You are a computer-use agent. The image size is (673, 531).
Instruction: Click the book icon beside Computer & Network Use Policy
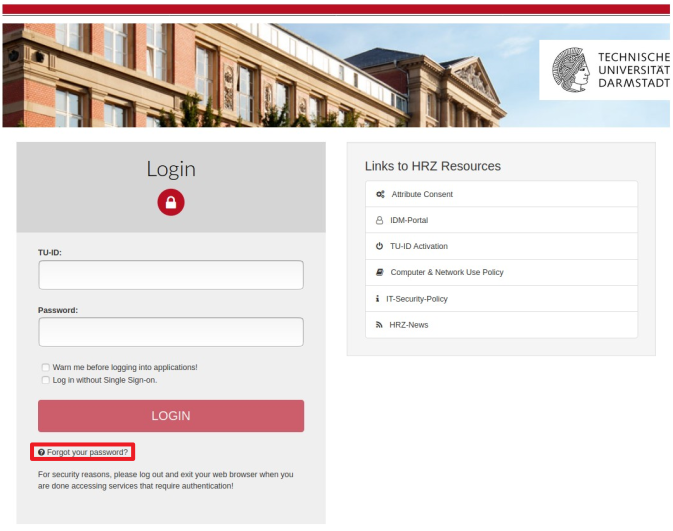[379, 272]
